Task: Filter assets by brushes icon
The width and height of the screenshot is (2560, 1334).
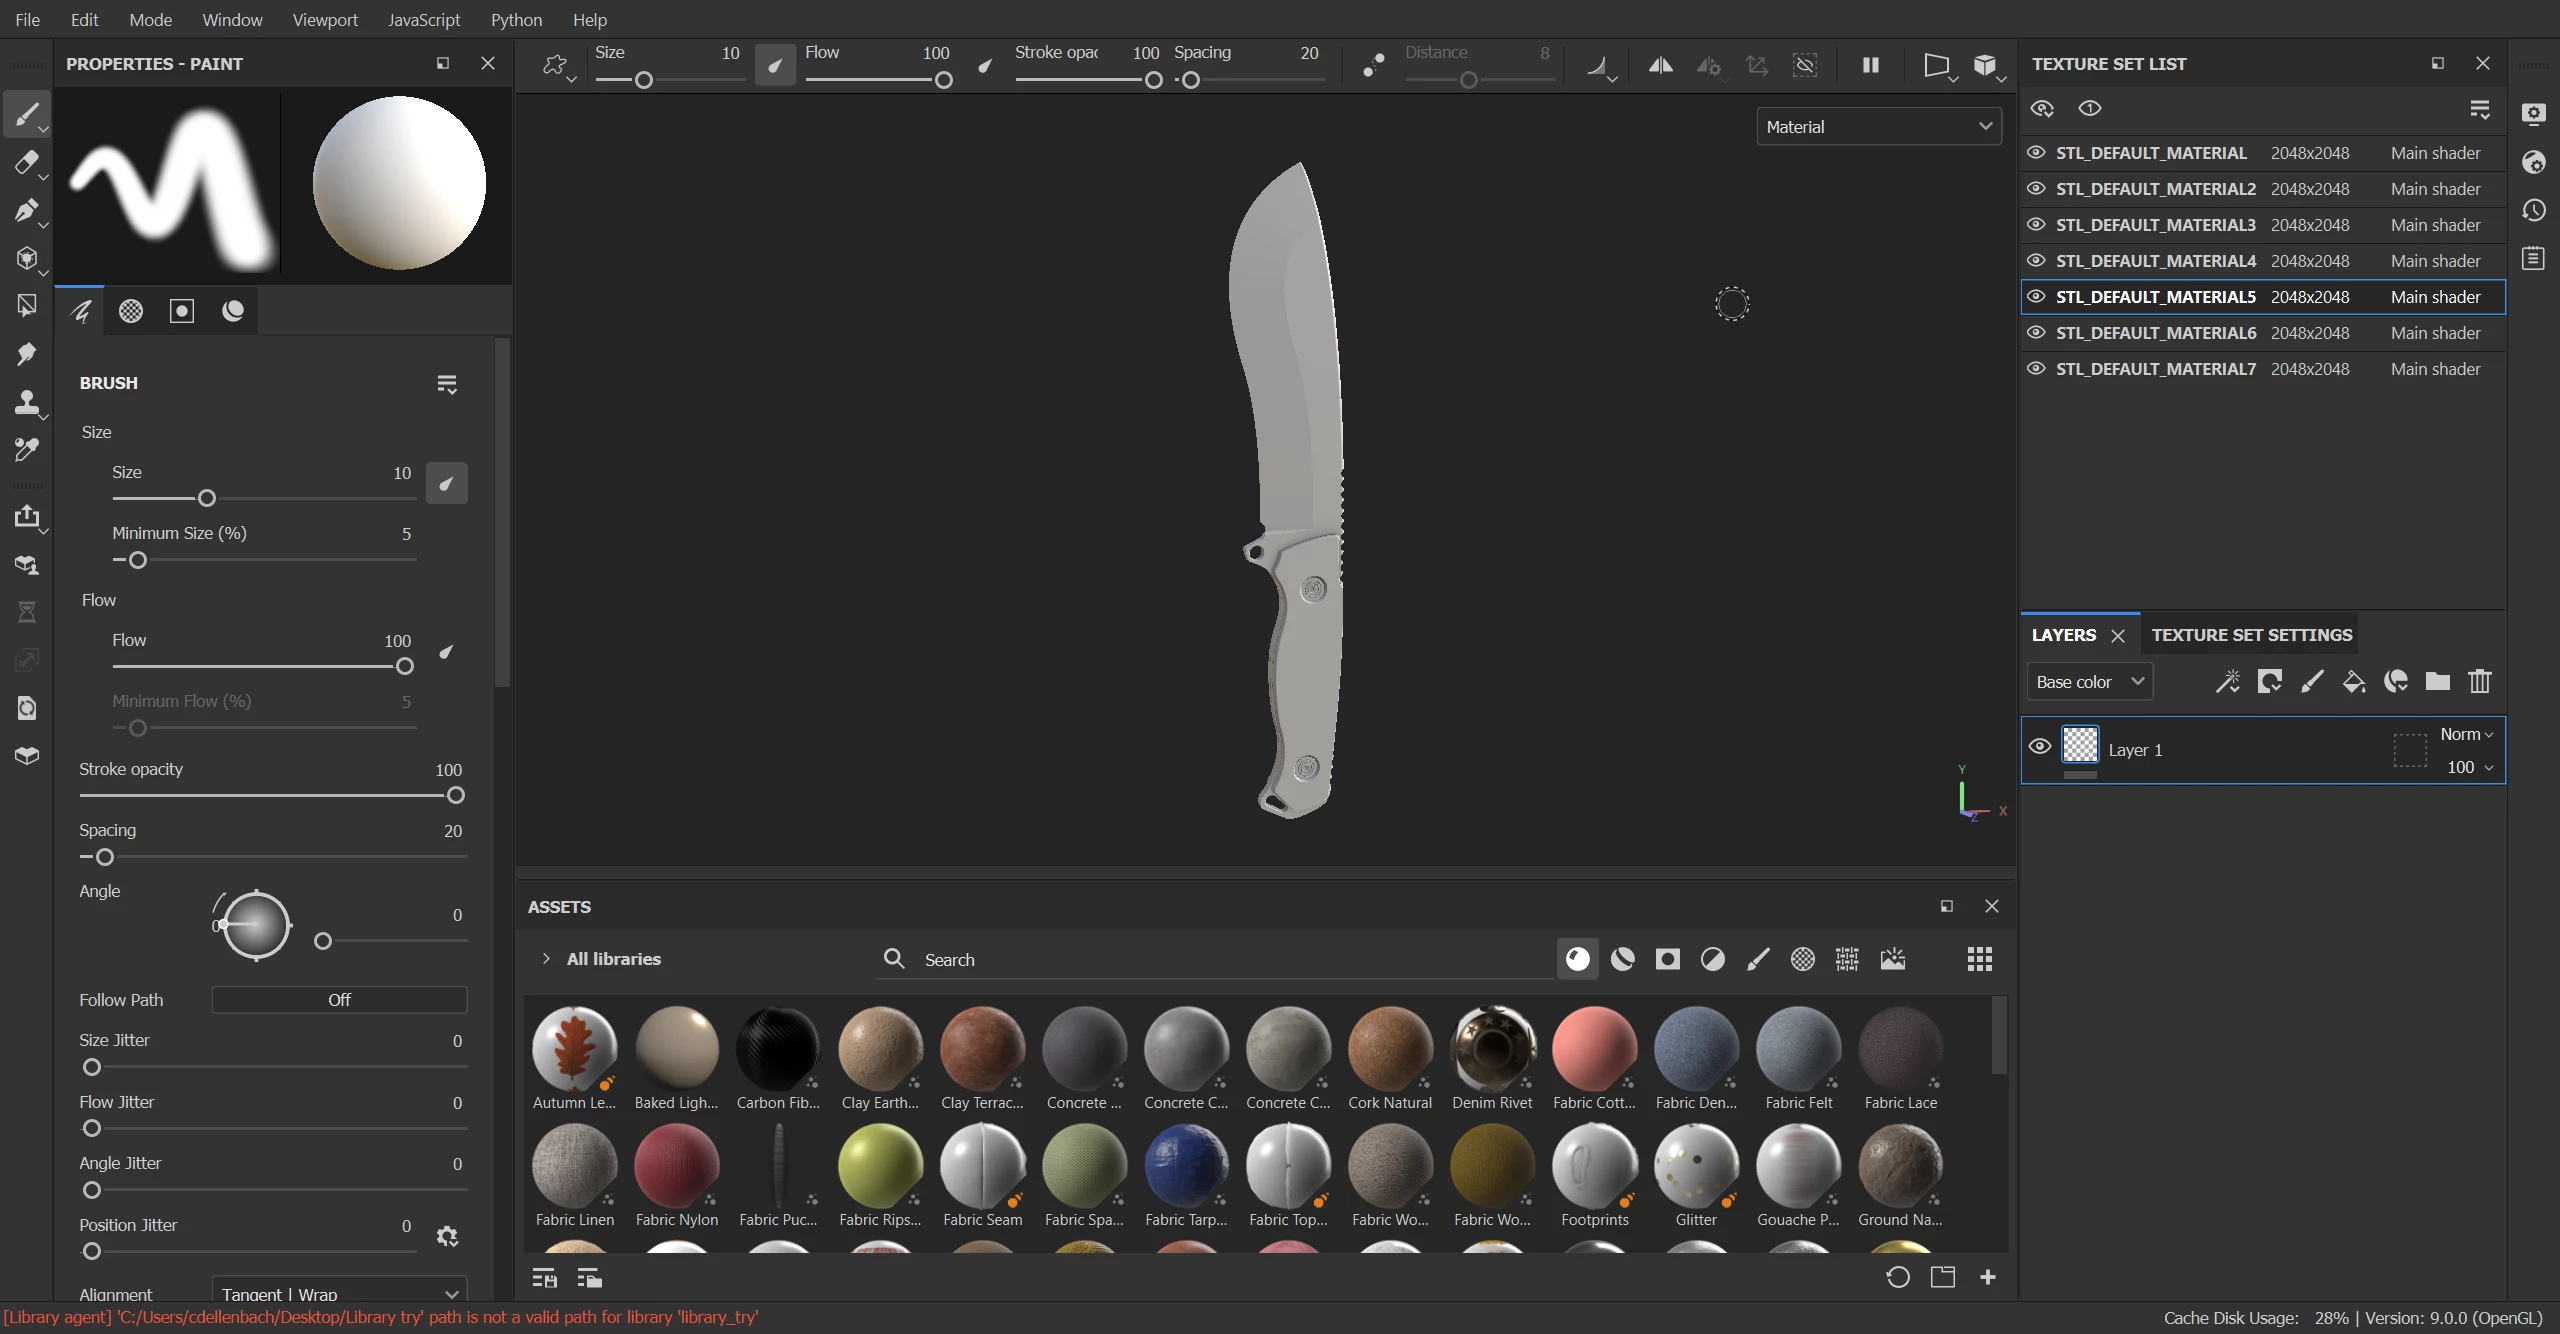Action: point(1758,960)
